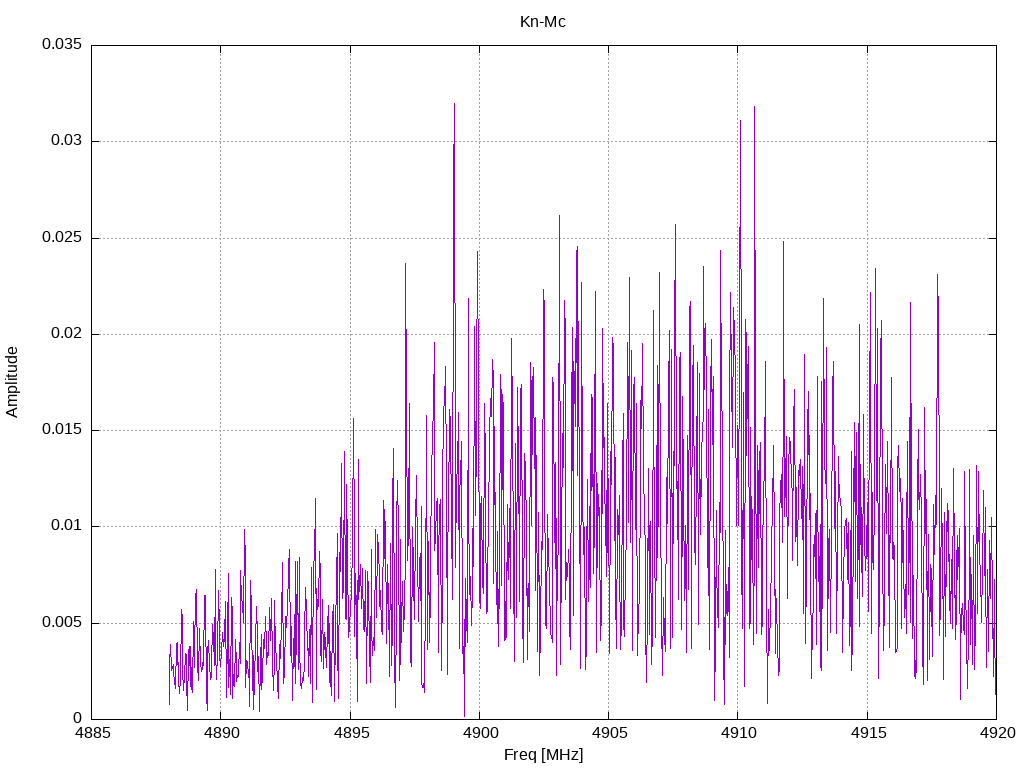The height and width of the screenshot is (768, 1024).
Task: Click the 0.015 y-axis tick label
Action: (62, 429)
